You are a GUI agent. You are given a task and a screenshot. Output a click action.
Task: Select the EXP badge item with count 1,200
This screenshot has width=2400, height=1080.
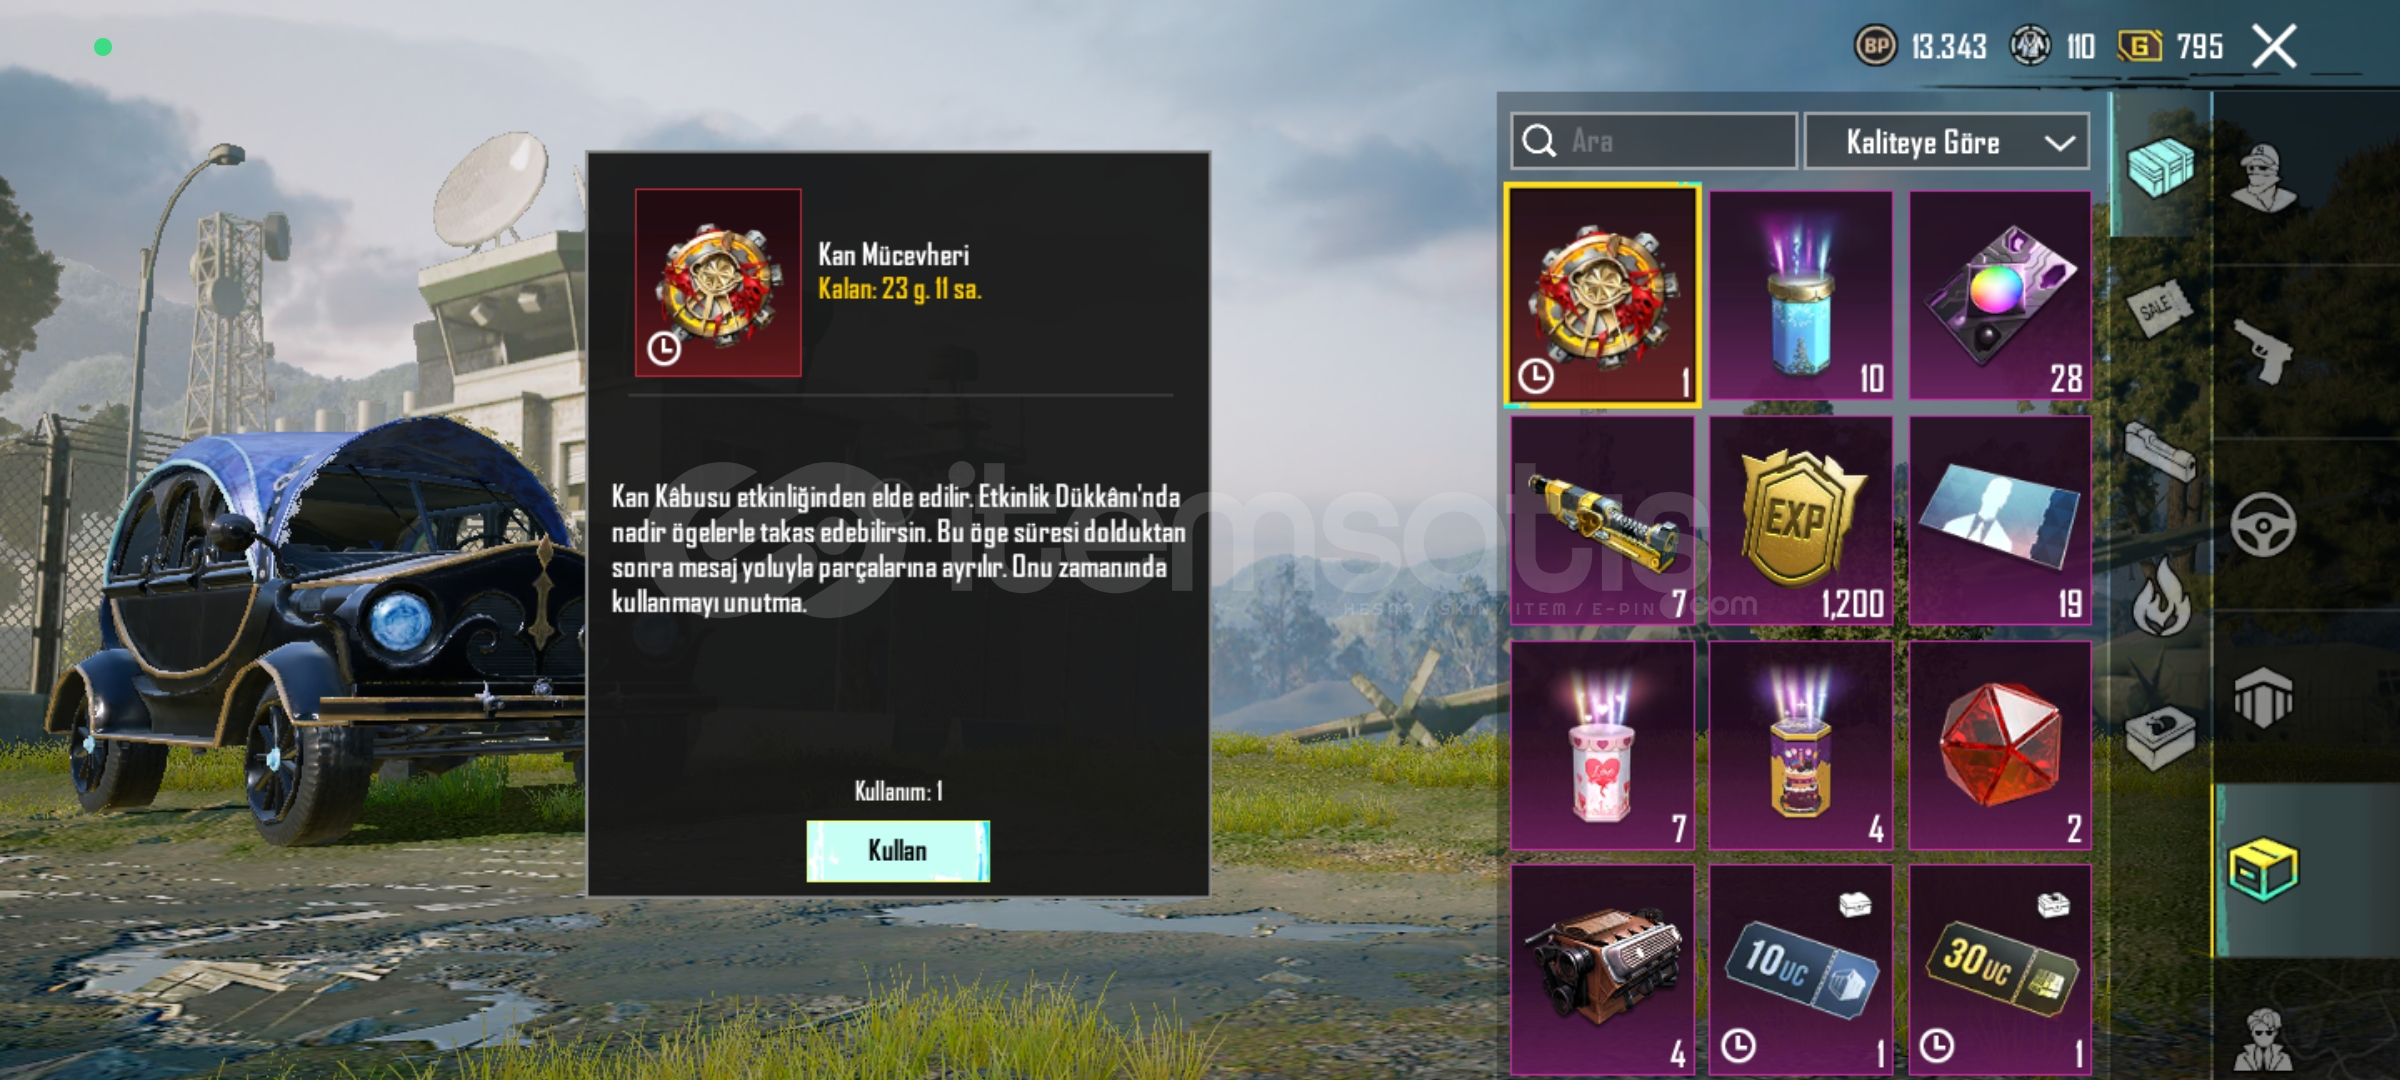1800,520
